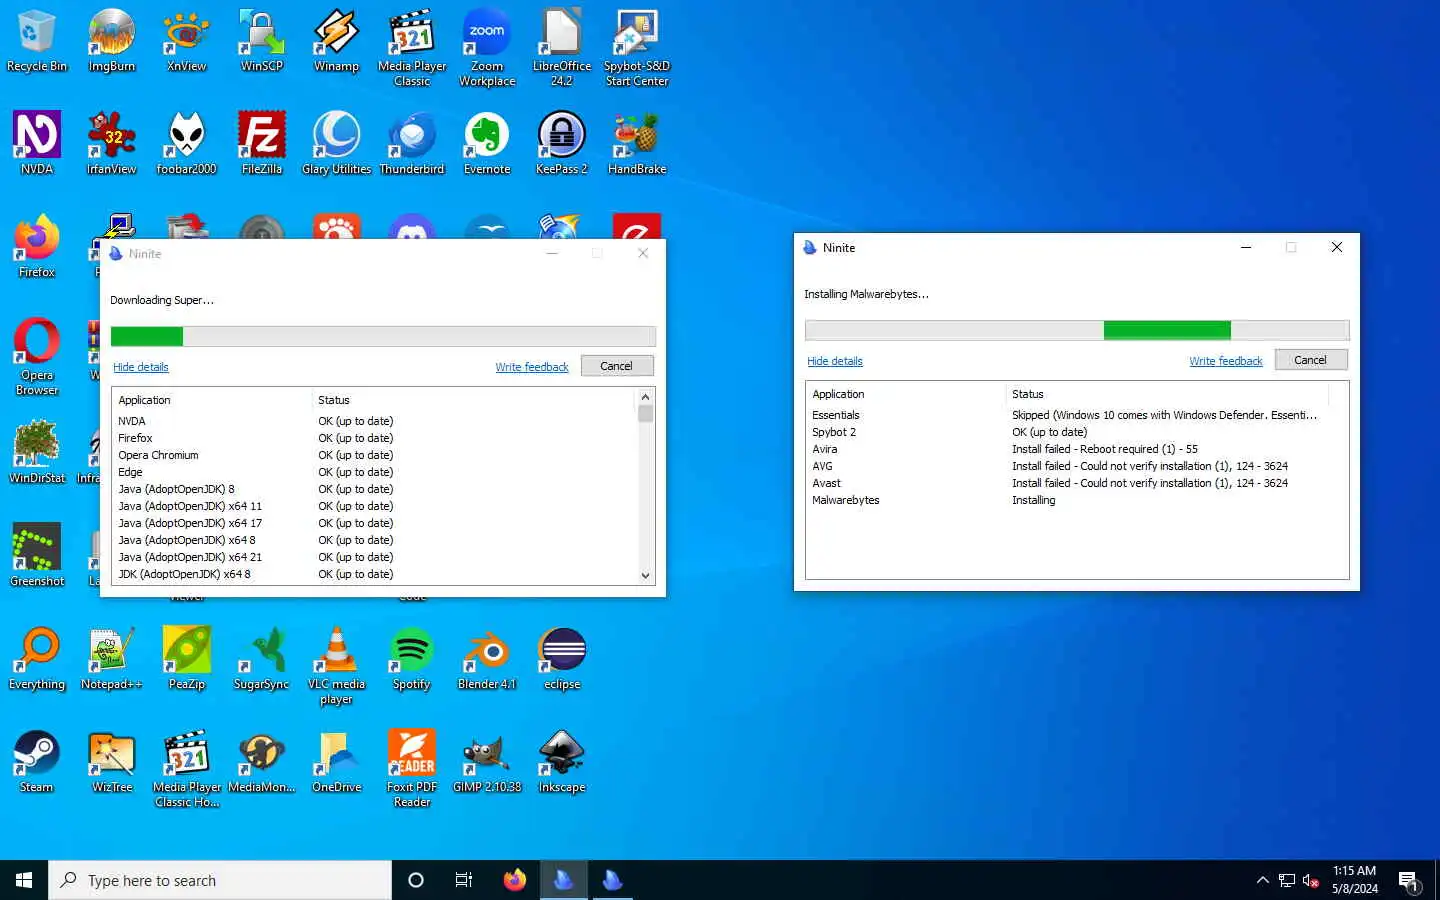Select the Inkscape desktop icon
The width and height of the screenshot is (1440, 900).
(562, 761)
